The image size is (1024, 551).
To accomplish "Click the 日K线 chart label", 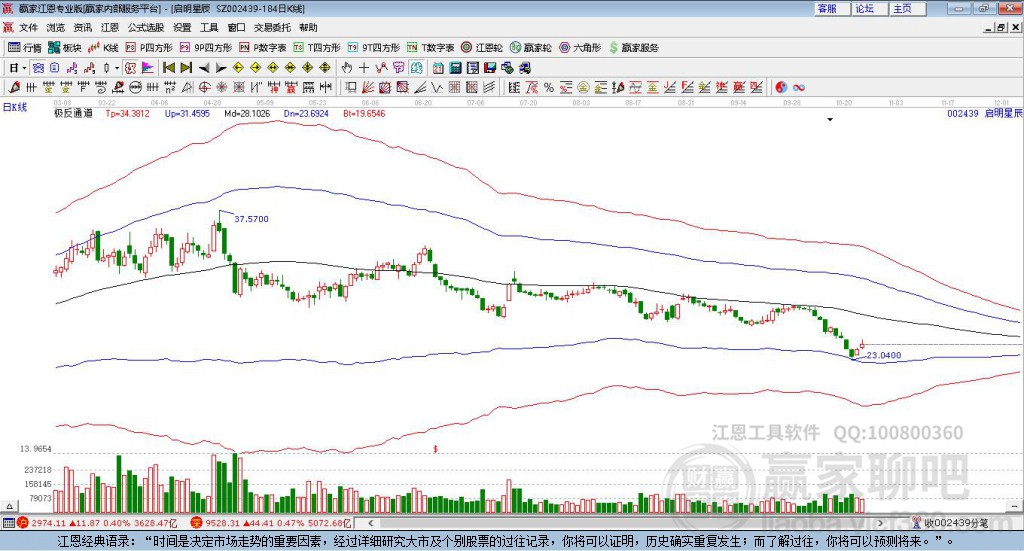I will 15,107.
